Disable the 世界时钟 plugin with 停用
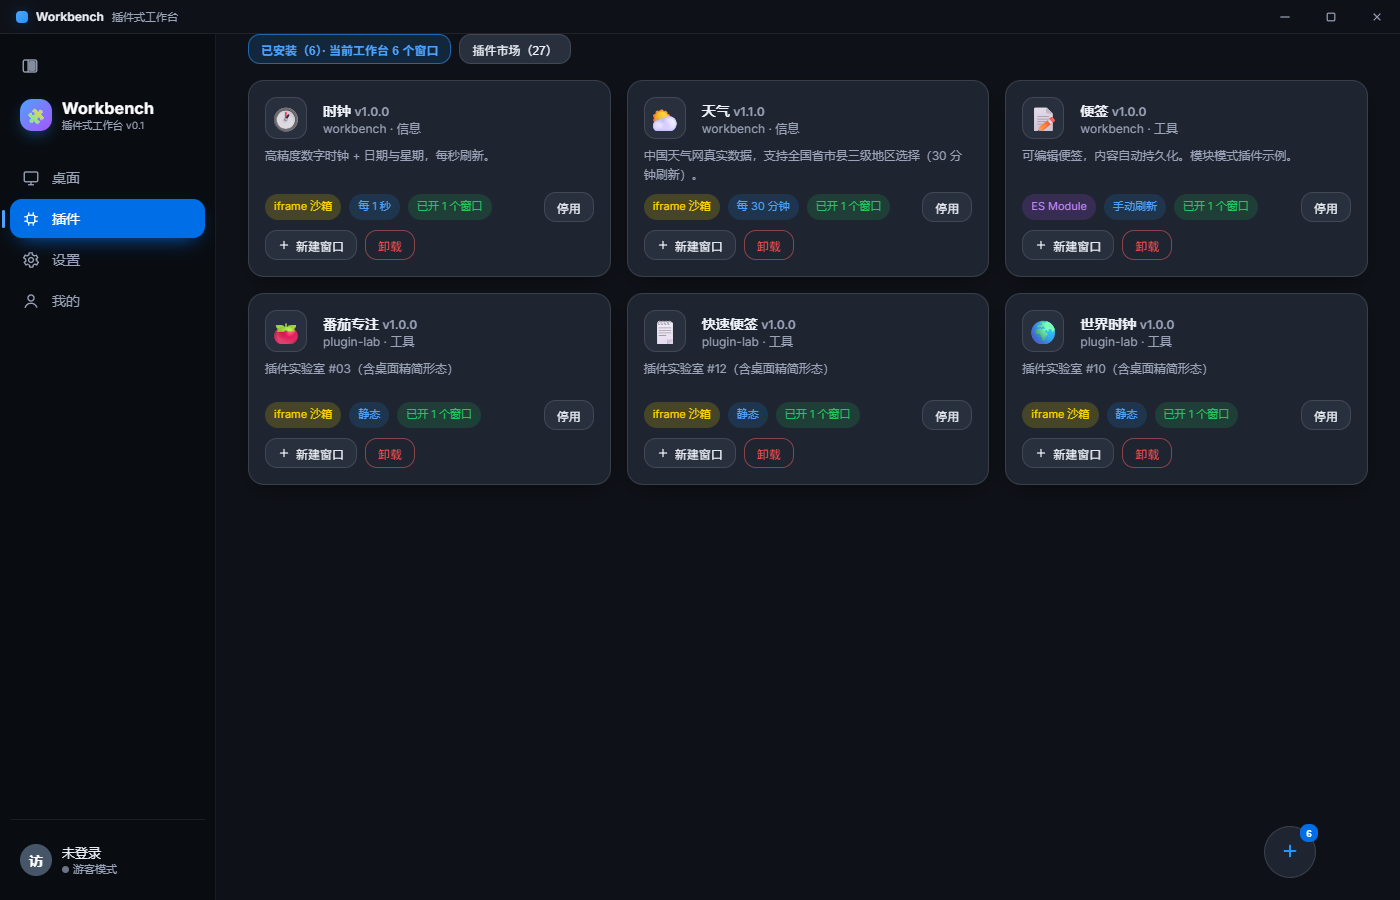The image size is (1400, 900). [1326, 416]
